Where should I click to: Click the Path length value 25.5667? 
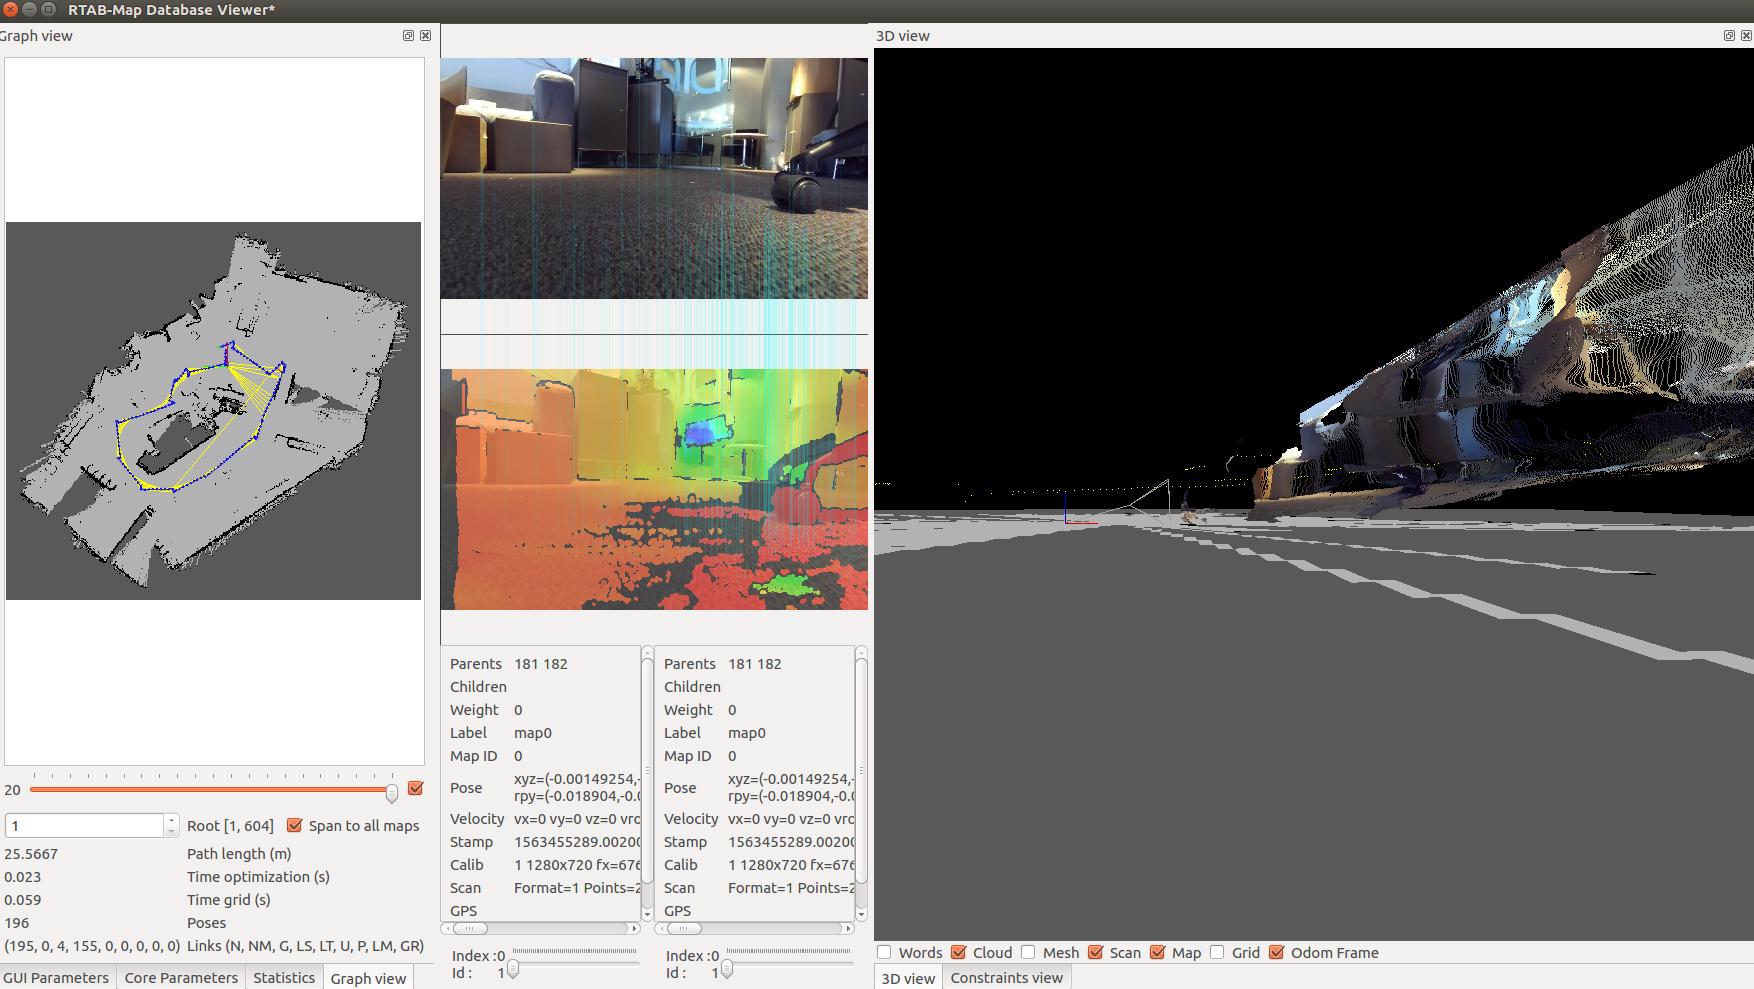(31, 854)
